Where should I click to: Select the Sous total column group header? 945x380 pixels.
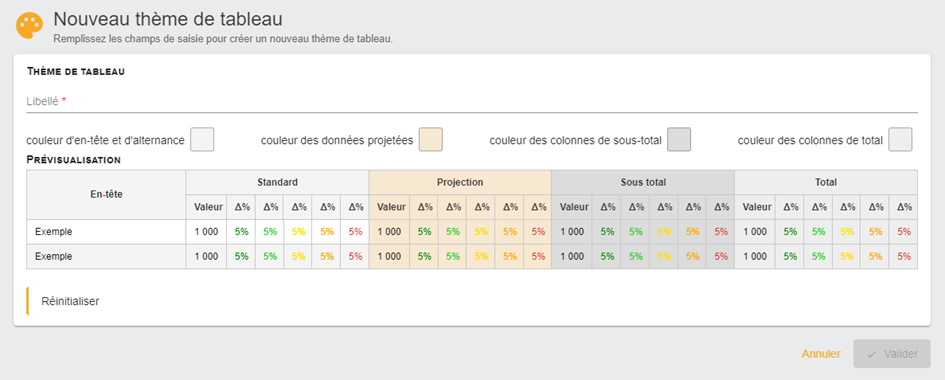tap(643, 182)
